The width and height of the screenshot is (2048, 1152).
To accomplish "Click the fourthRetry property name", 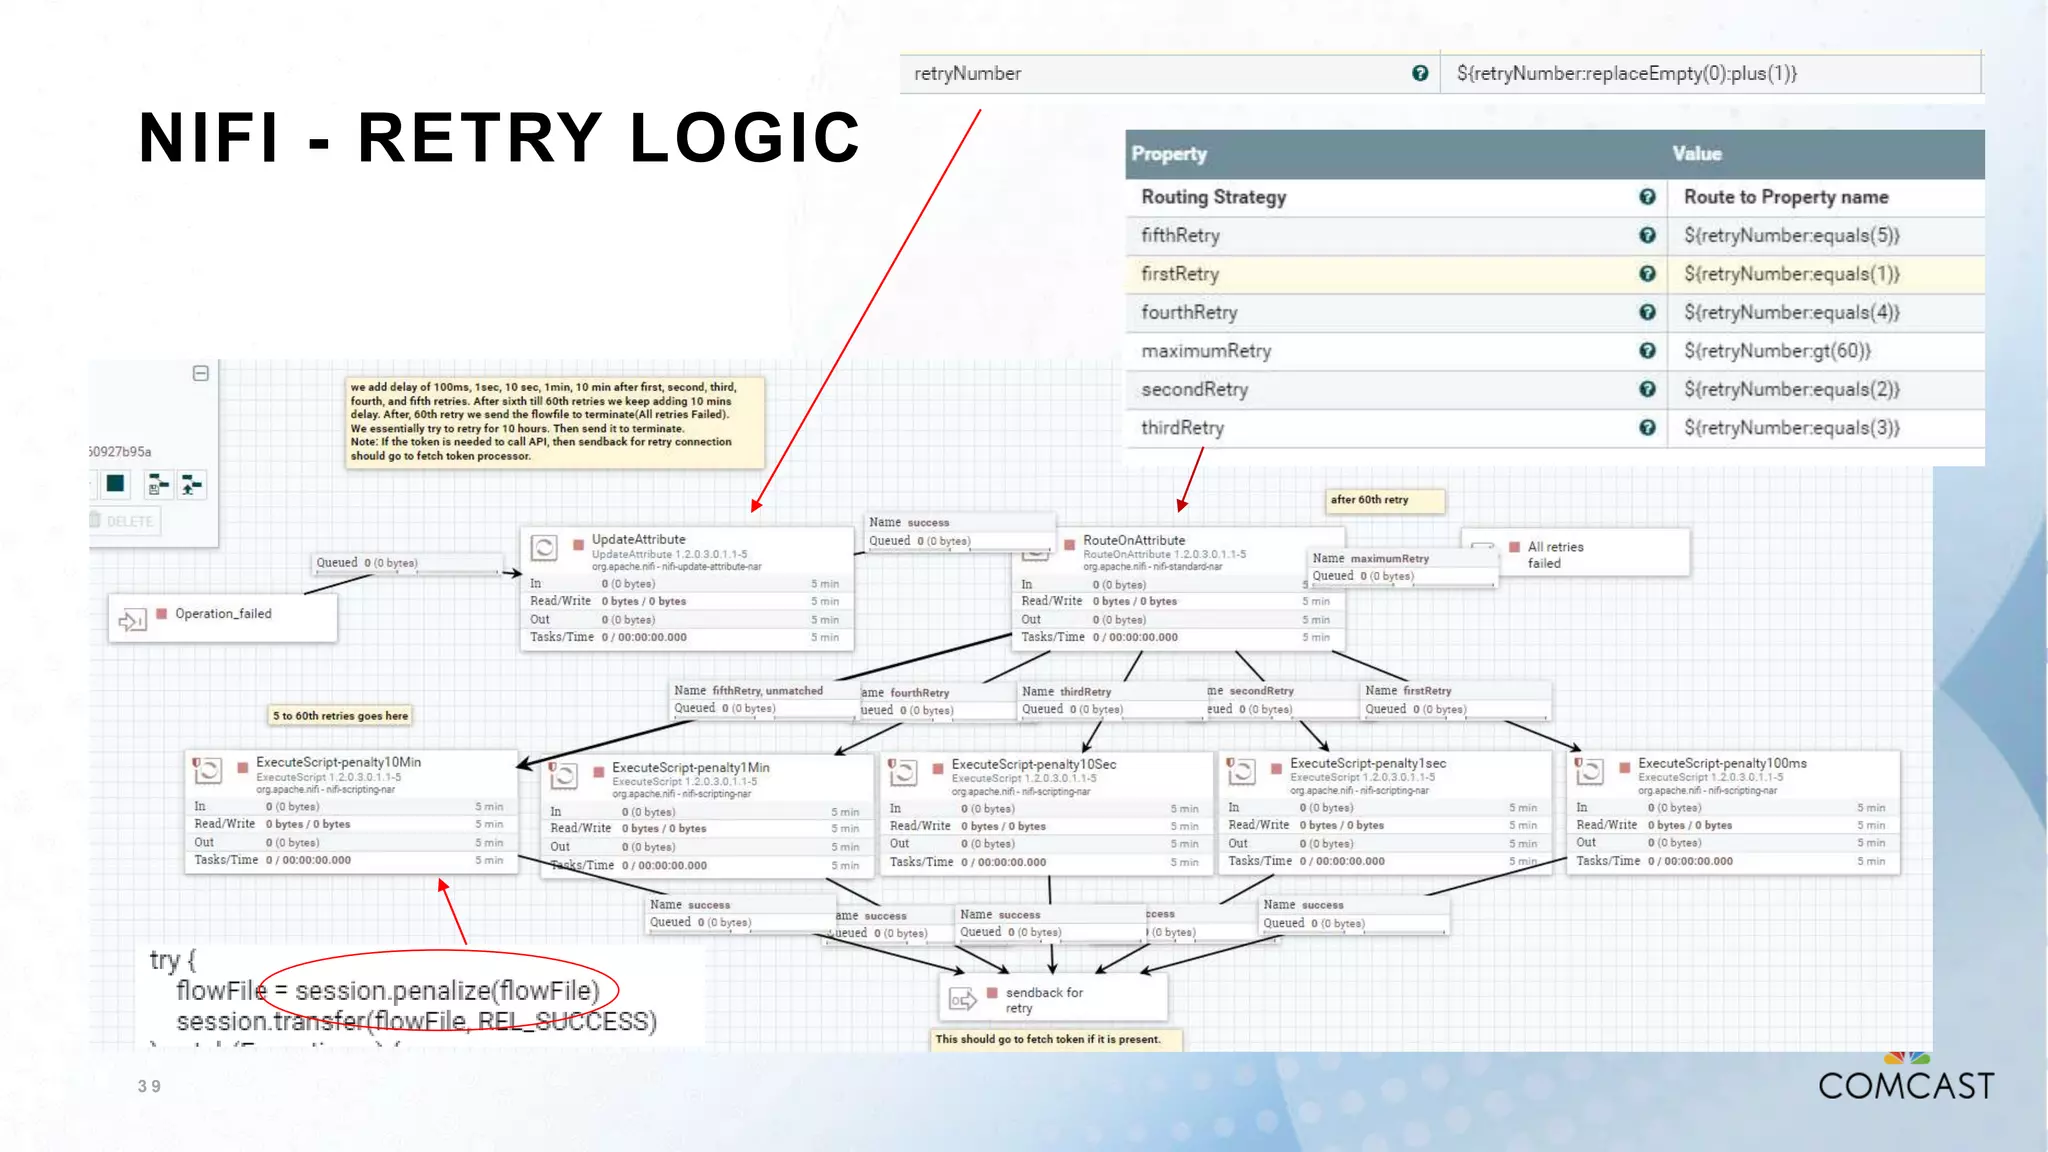I will pyautogui.click(x=1189, y=313).
